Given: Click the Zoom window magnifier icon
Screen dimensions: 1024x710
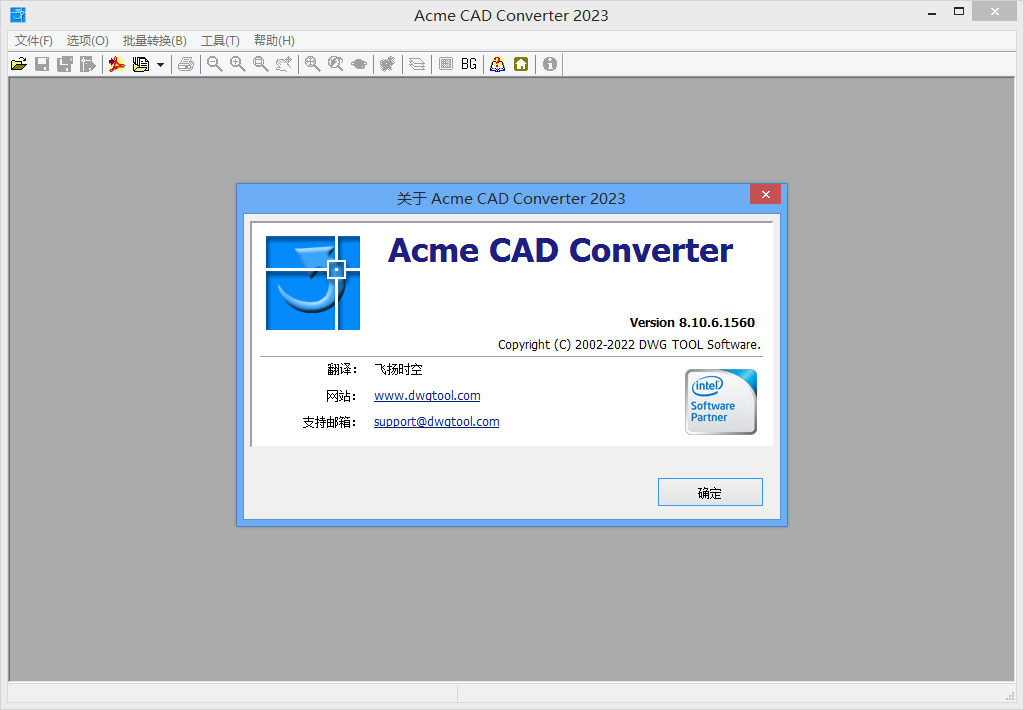Looking at the screenshot, I should pyautogui.click(x=261, y=64).
